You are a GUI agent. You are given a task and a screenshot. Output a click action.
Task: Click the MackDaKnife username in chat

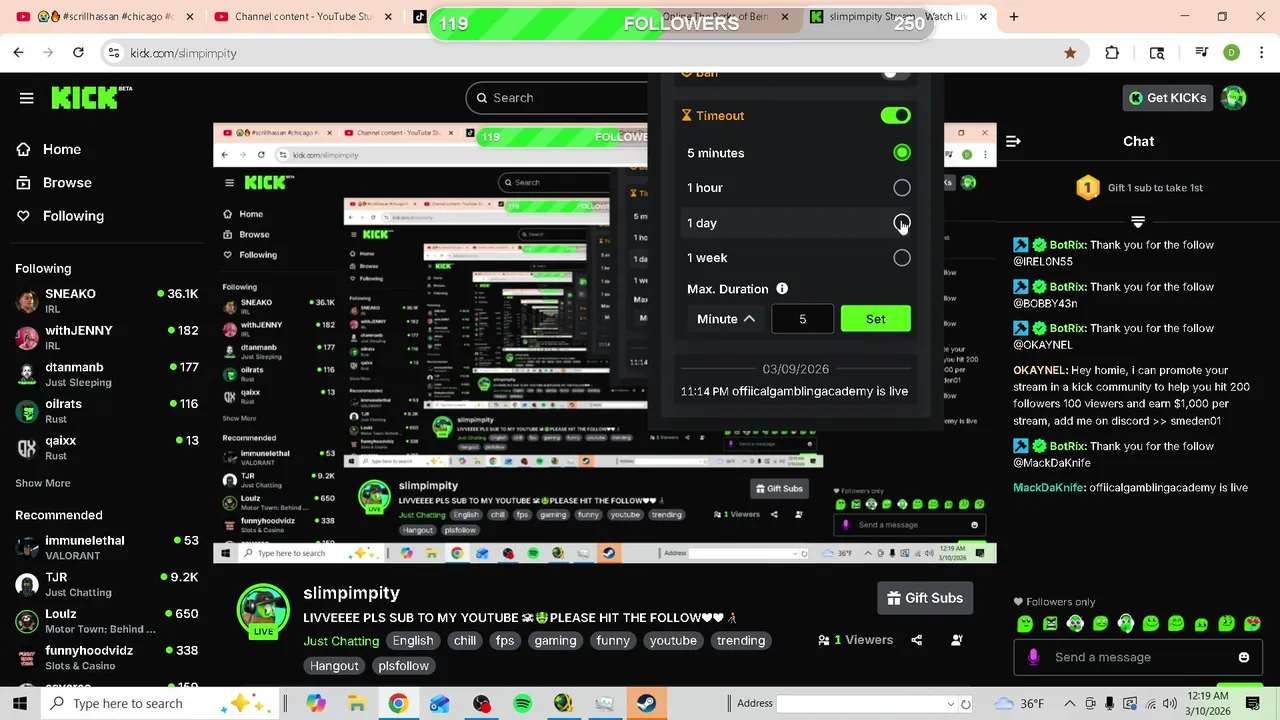pyautogui.click(x=1048, y=488)
